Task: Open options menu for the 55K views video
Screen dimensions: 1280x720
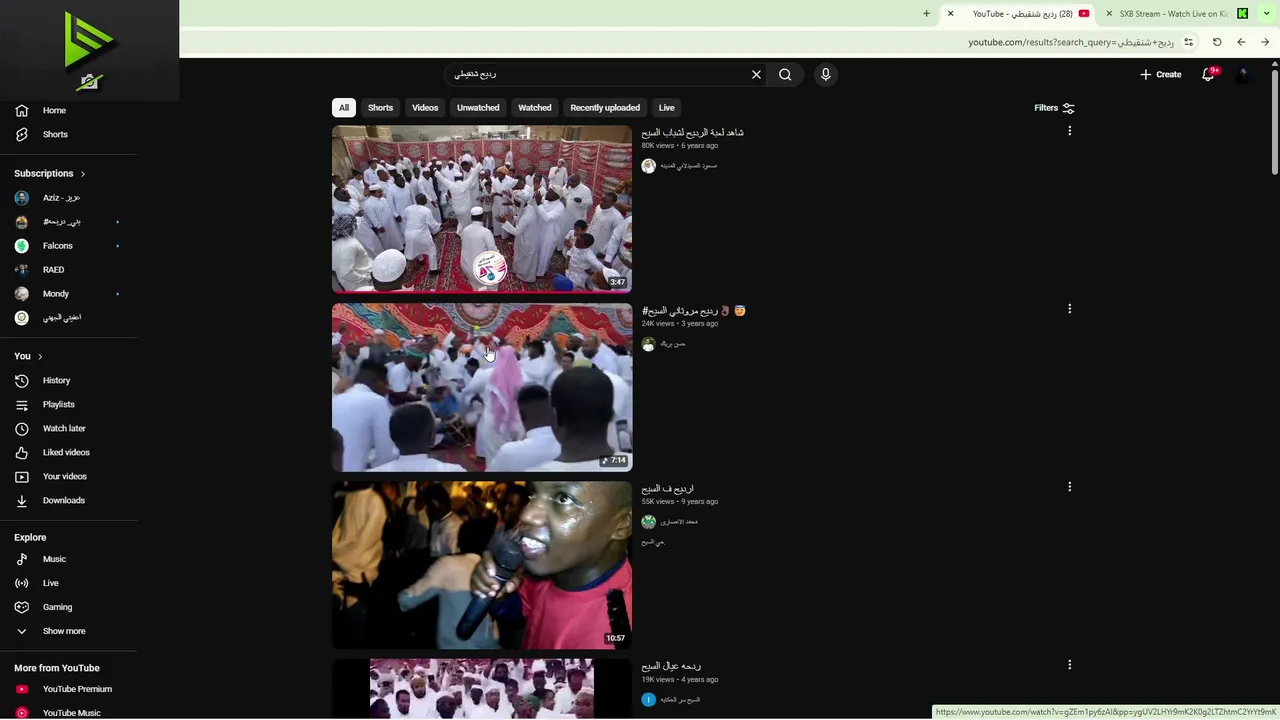Action: [1069, 487]
